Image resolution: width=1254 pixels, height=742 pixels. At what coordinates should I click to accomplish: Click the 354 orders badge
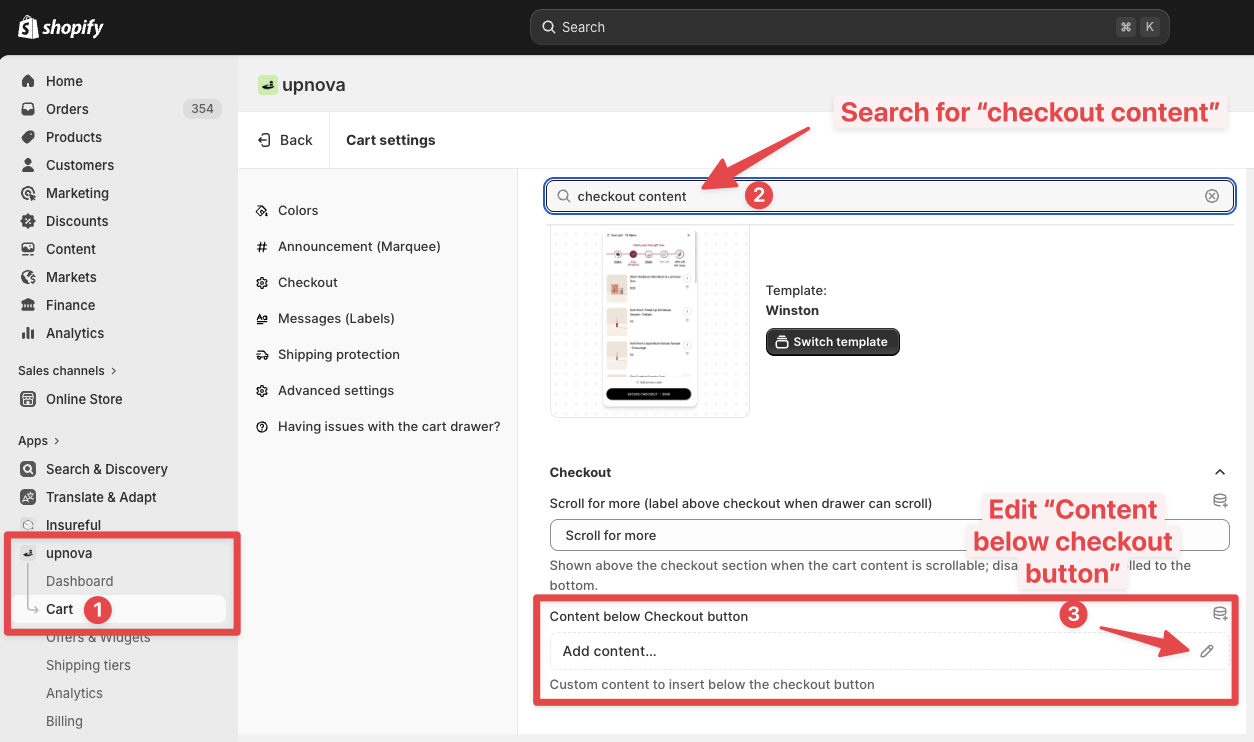[202, 109]
